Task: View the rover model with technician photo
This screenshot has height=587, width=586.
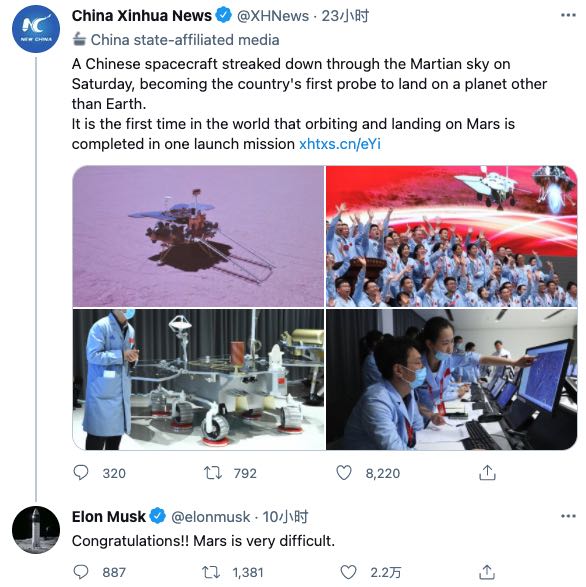Action: 198,379
